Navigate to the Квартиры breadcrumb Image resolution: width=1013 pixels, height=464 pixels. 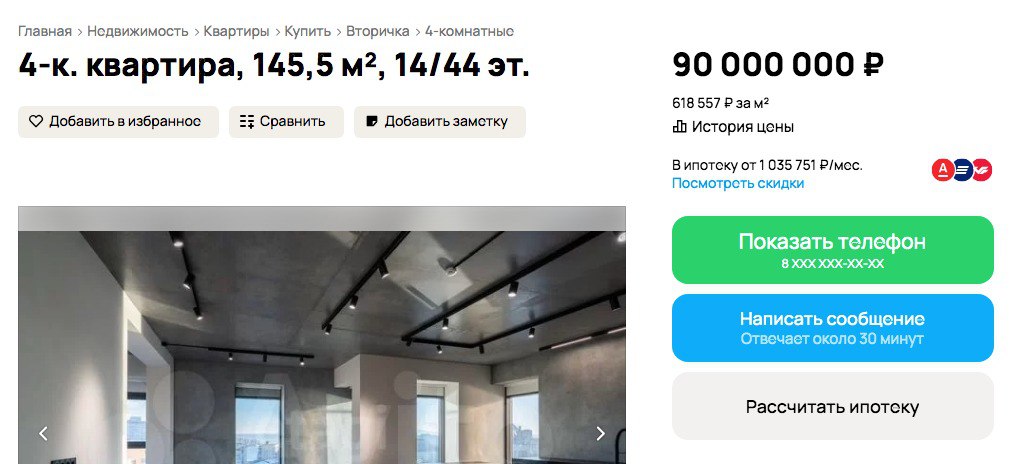click(236, 31)
